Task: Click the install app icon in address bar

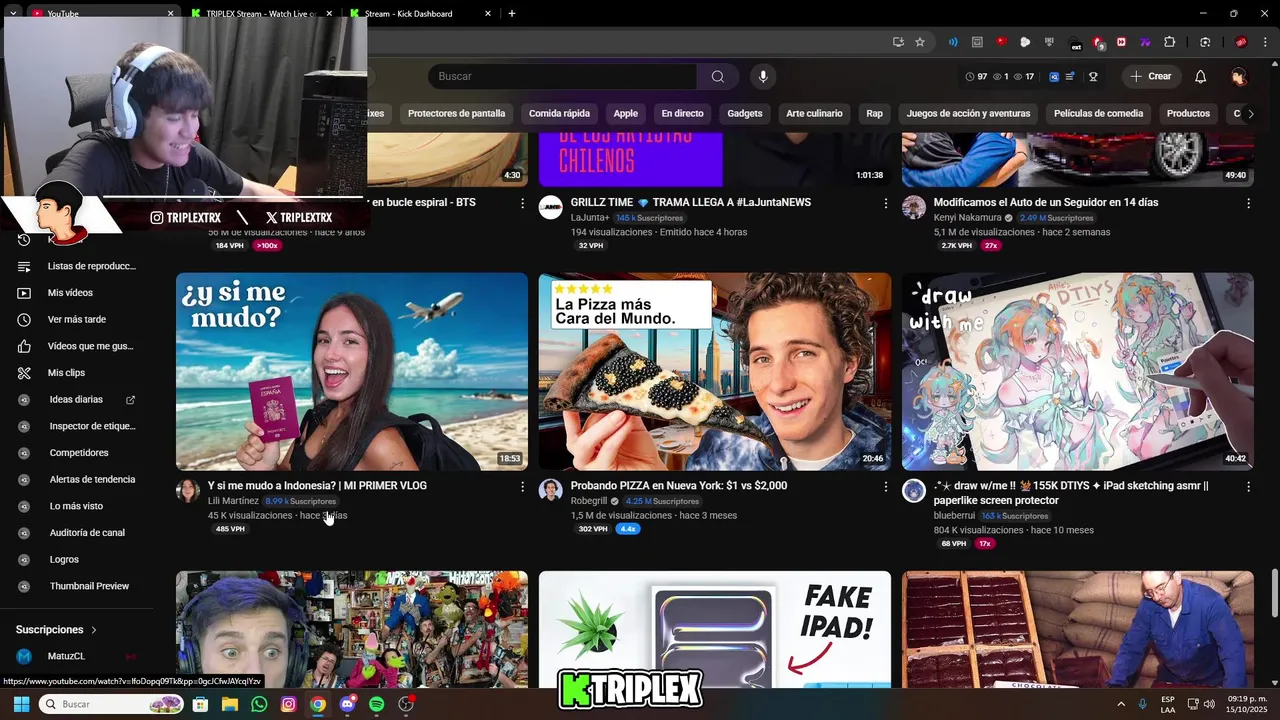Action: tap(898, 42)
